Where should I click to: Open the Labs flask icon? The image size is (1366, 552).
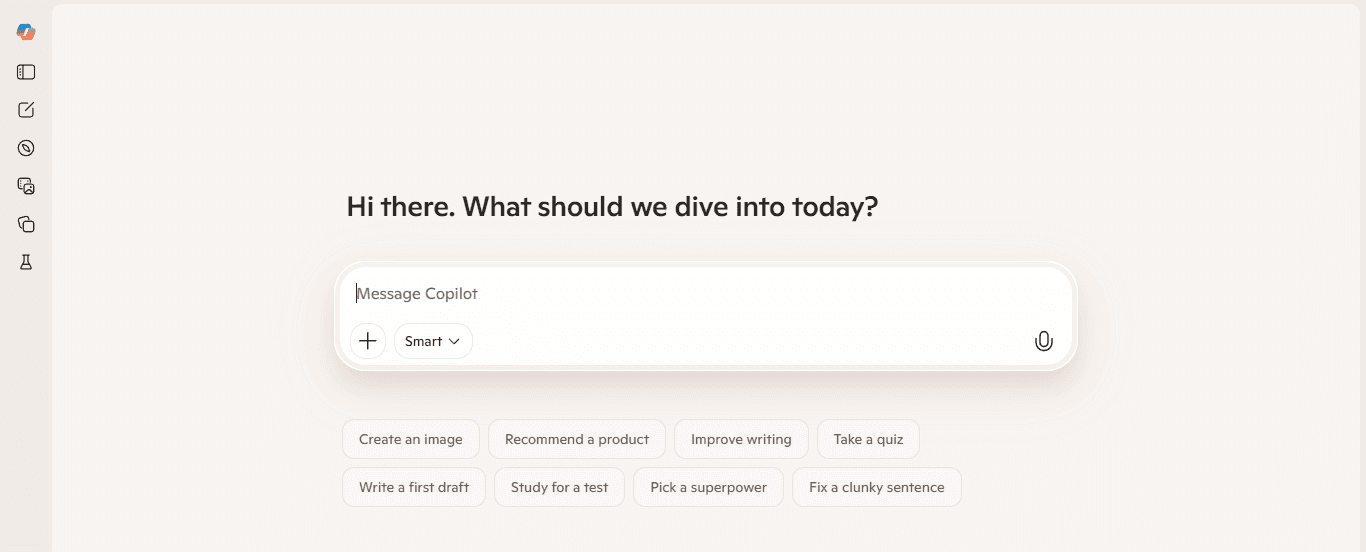[x=26, y=262]
